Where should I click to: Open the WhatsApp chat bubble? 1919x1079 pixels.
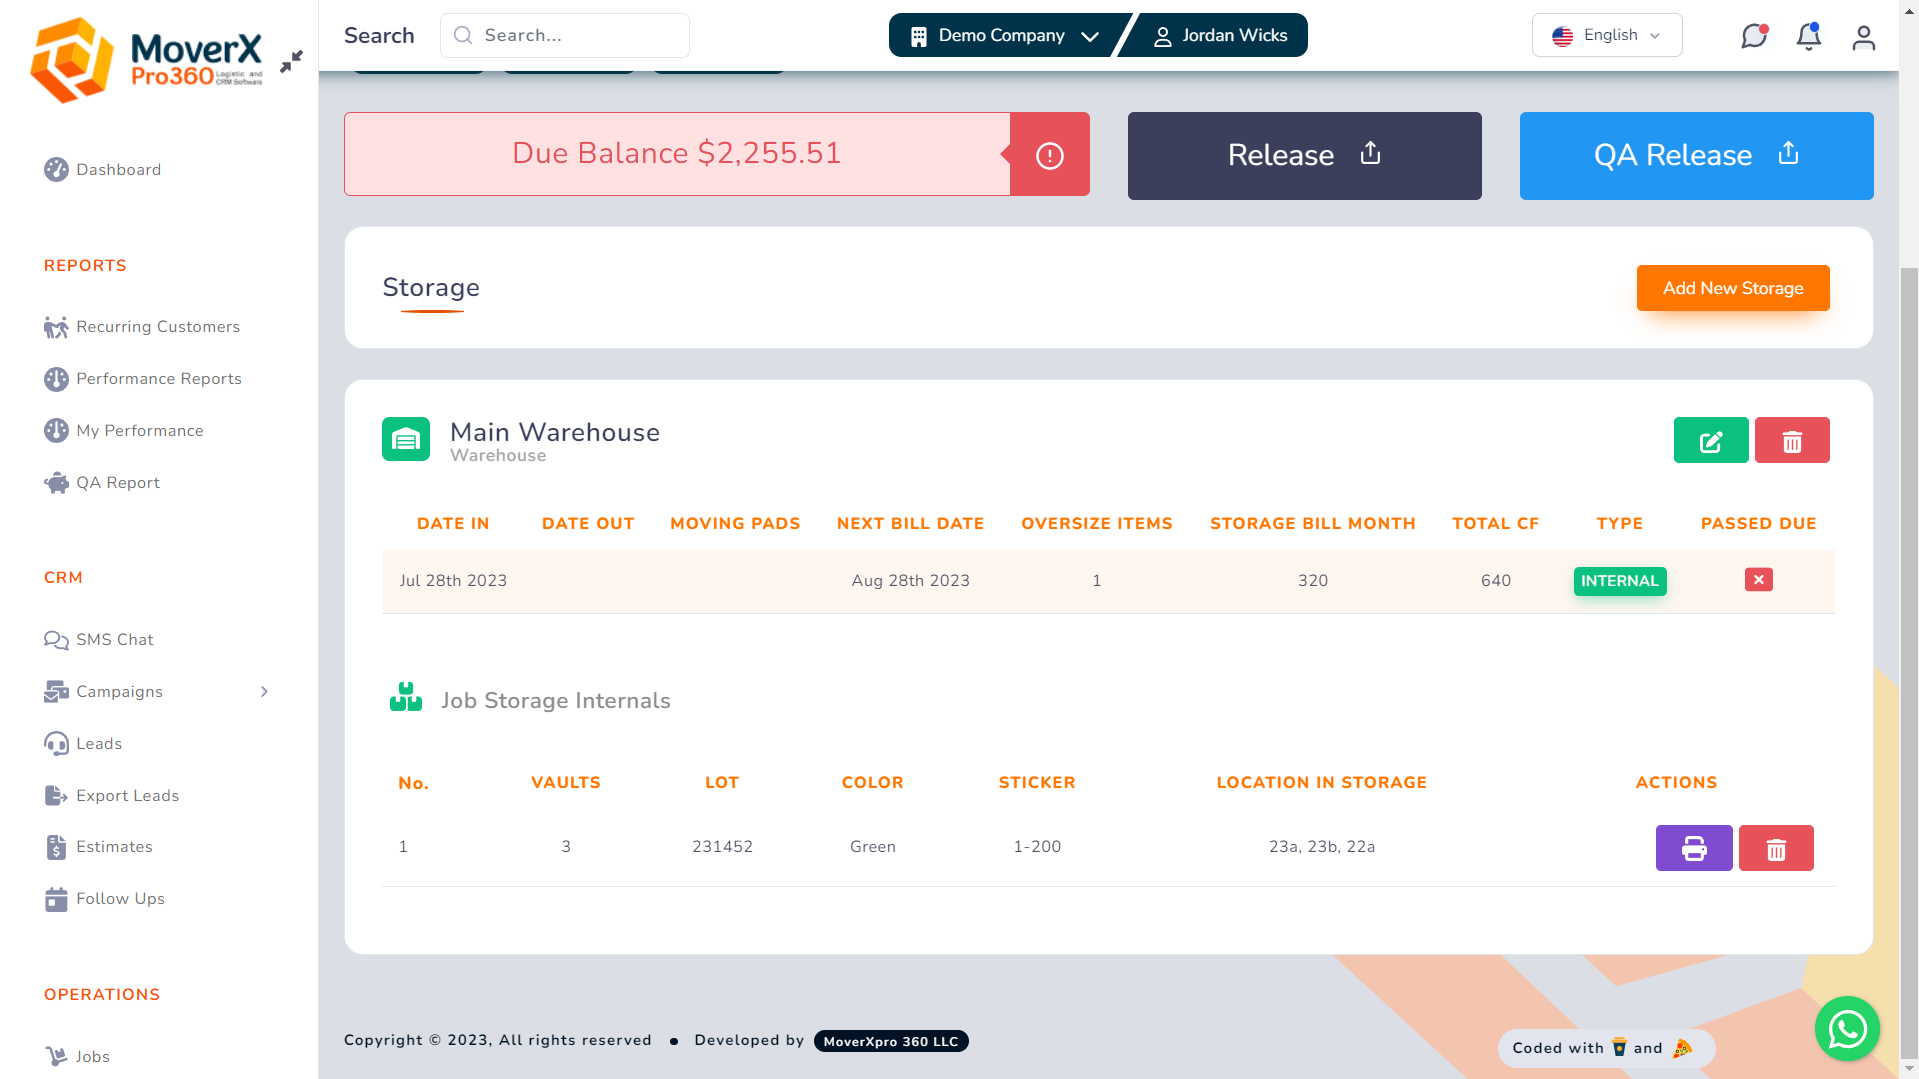pyautogui.click(x=1847, y=1028)
